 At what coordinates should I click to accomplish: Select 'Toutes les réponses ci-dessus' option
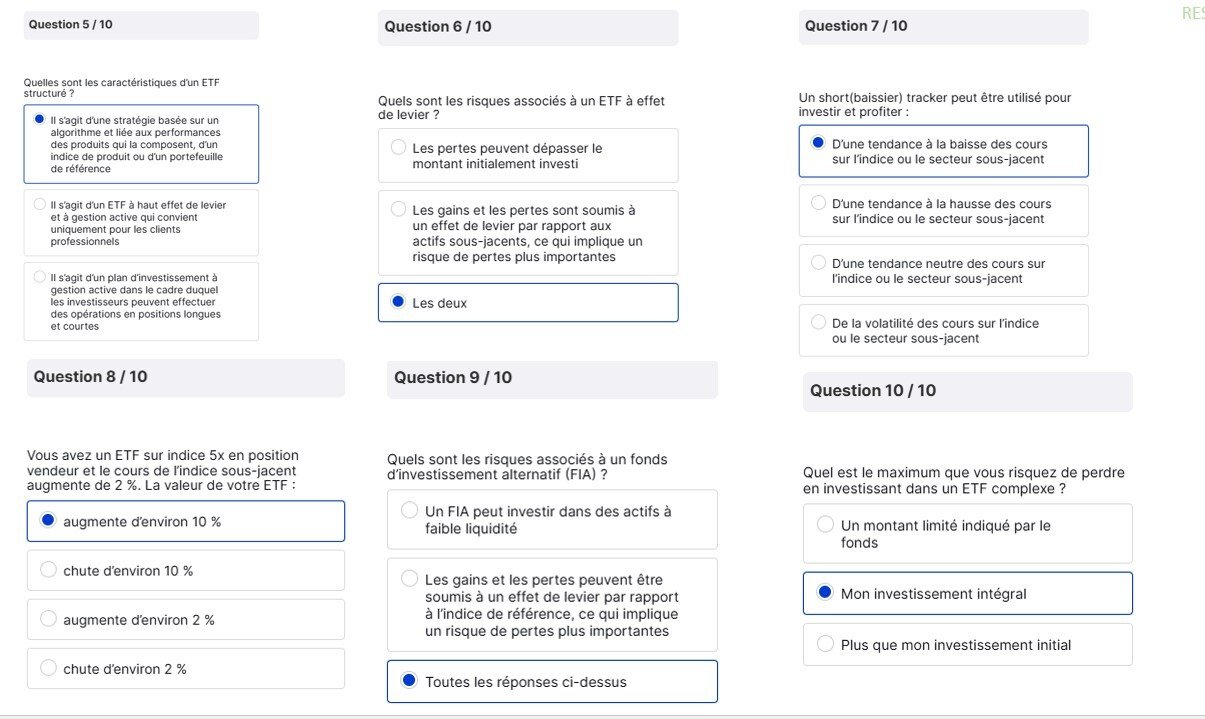[409, 681]
